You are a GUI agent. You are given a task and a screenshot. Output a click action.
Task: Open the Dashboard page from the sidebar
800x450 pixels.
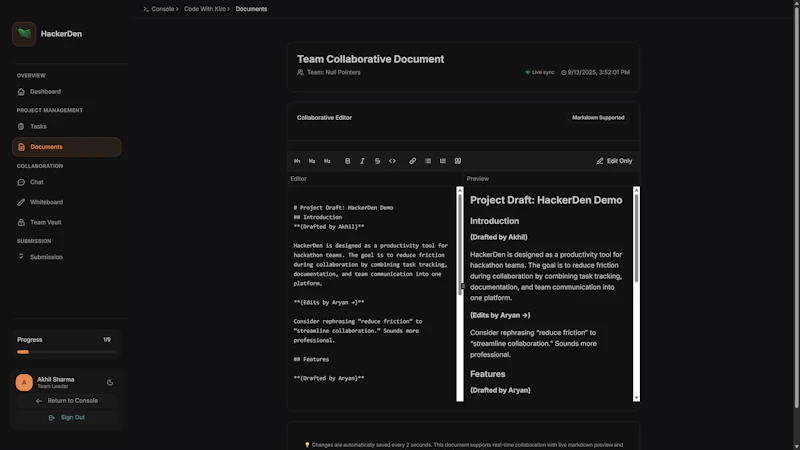point(66,92)
